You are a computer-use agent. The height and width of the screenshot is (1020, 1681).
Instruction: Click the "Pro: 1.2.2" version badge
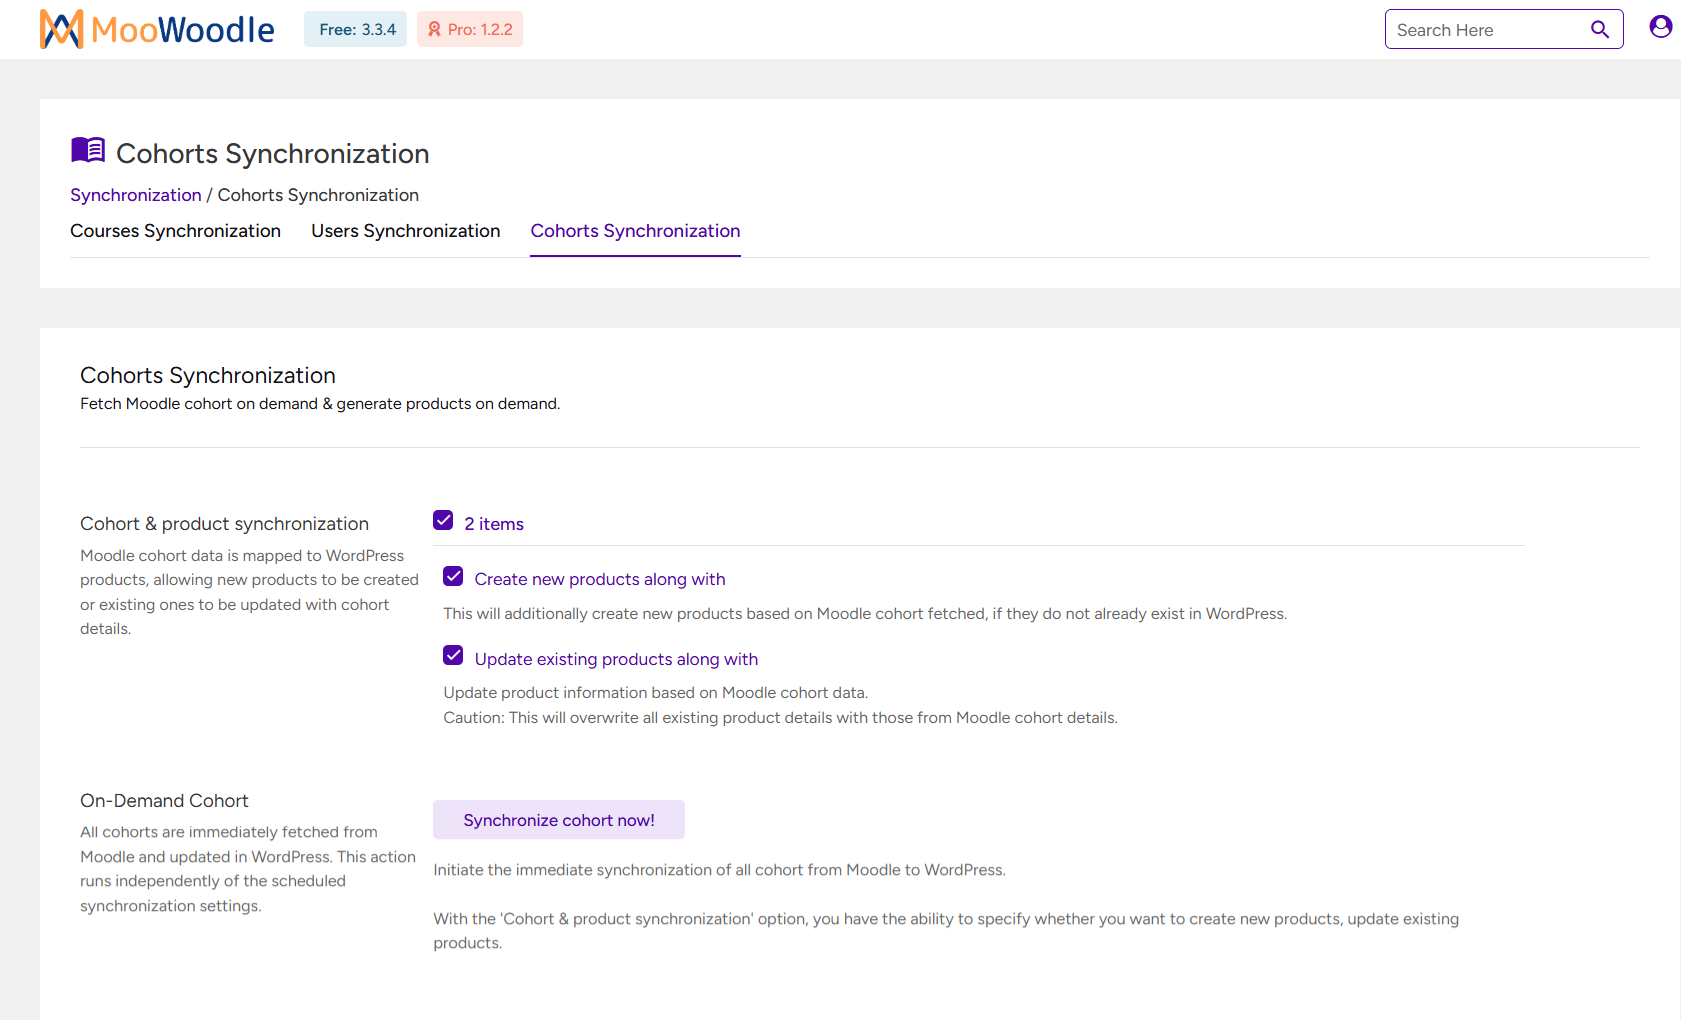point(469,29)
